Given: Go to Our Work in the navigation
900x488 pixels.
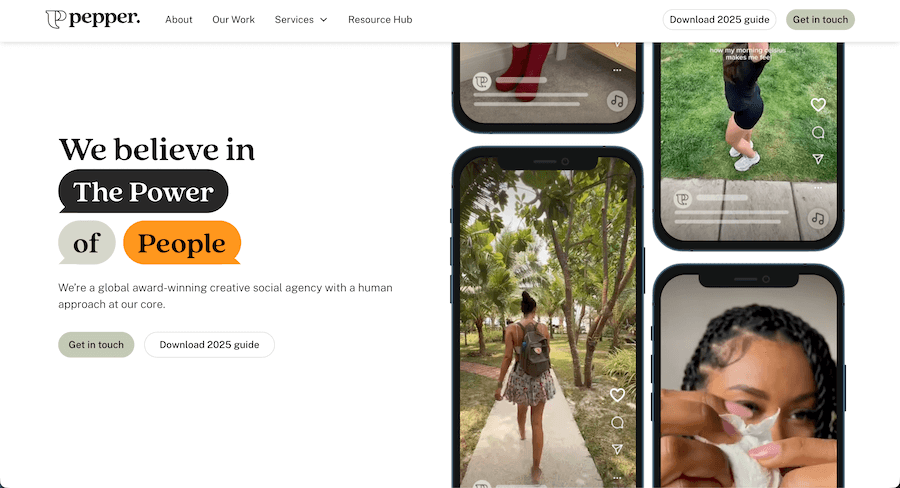Looking at the screenshot, I should pyautogui.click(x=234, y=20).
